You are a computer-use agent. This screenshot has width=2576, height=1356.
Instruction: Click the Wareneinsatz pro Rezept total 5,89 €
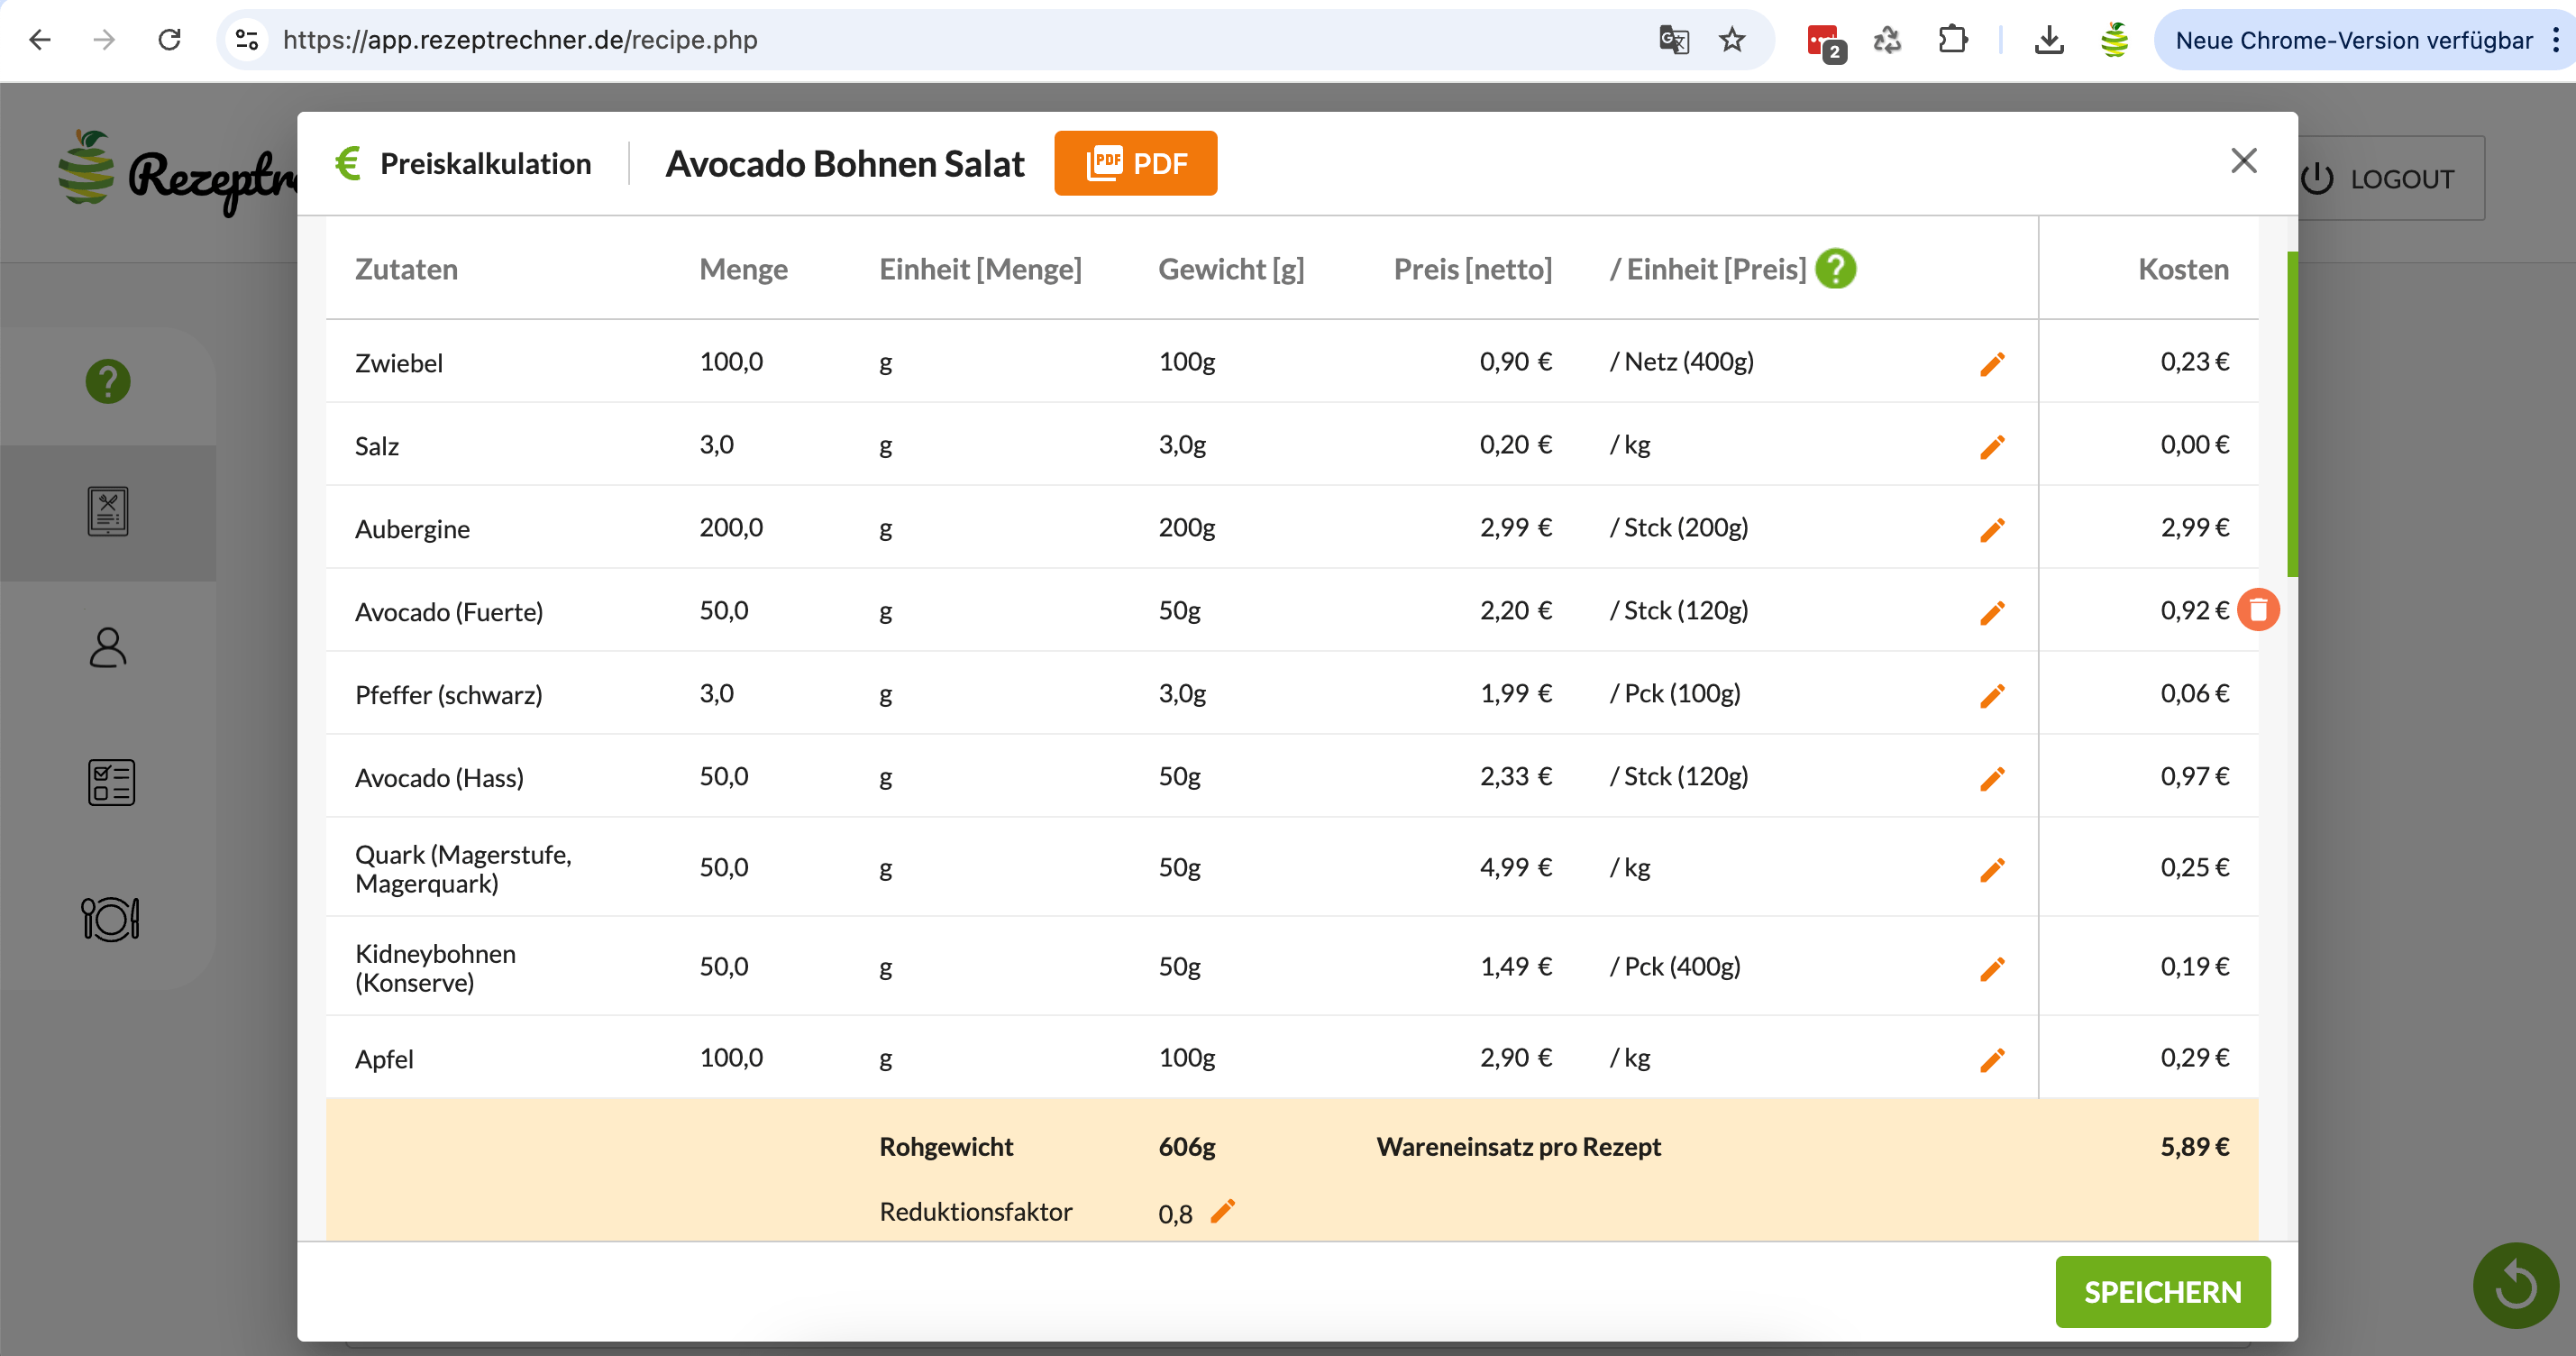point(2194,1146)
